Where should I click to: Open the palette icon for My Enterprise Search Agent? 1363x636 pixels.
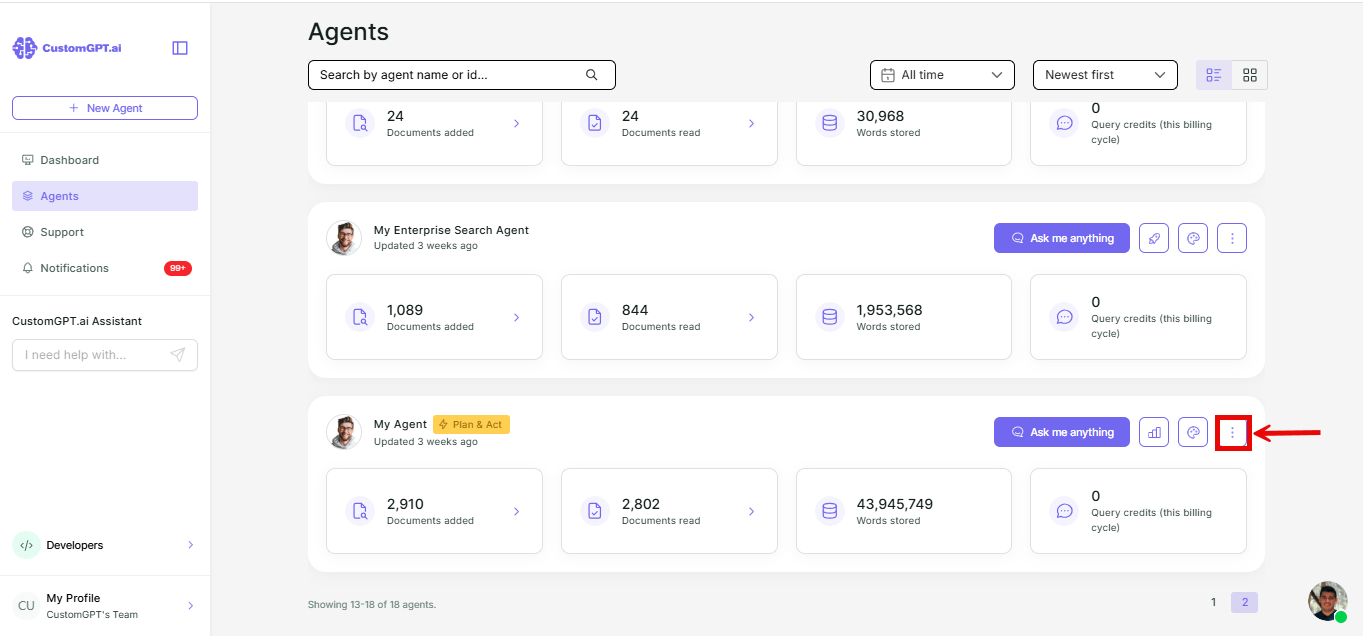[x=1193, y=238]
